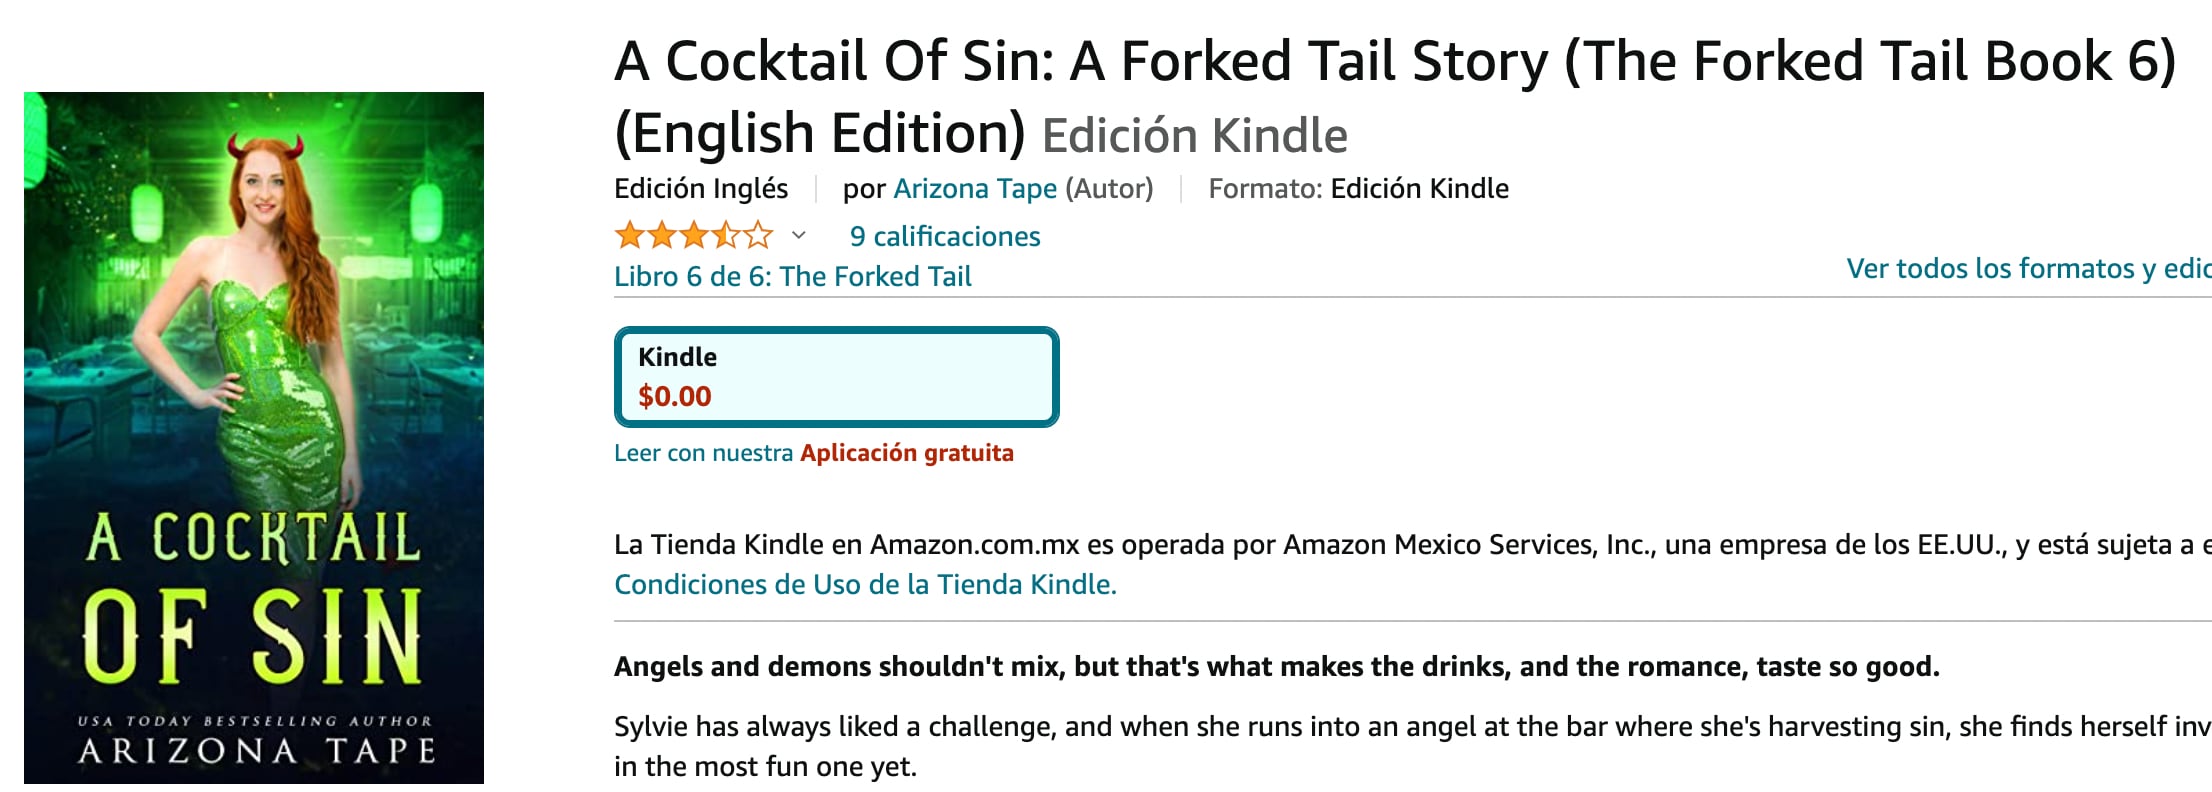This screenshot has height=792, width=2212.
Task: Click the A Cocktail Of Sin product title
Action: (x=1394, y=62)
